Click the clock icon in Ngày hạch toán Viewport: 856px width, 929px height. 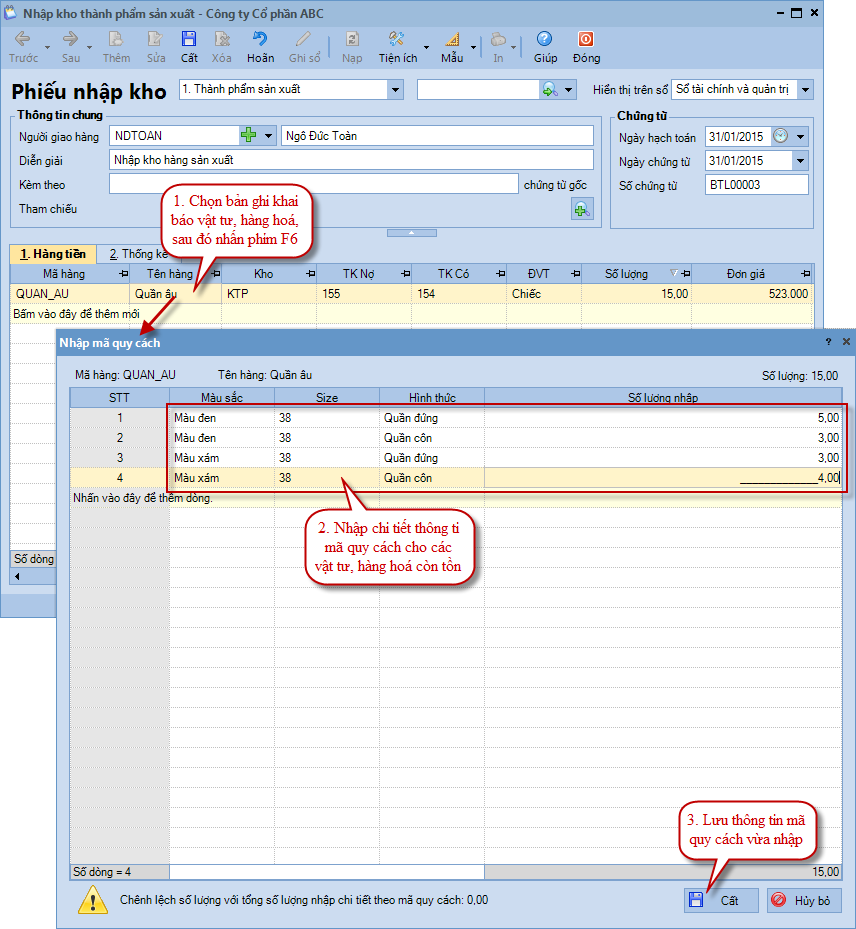(781, 136)
